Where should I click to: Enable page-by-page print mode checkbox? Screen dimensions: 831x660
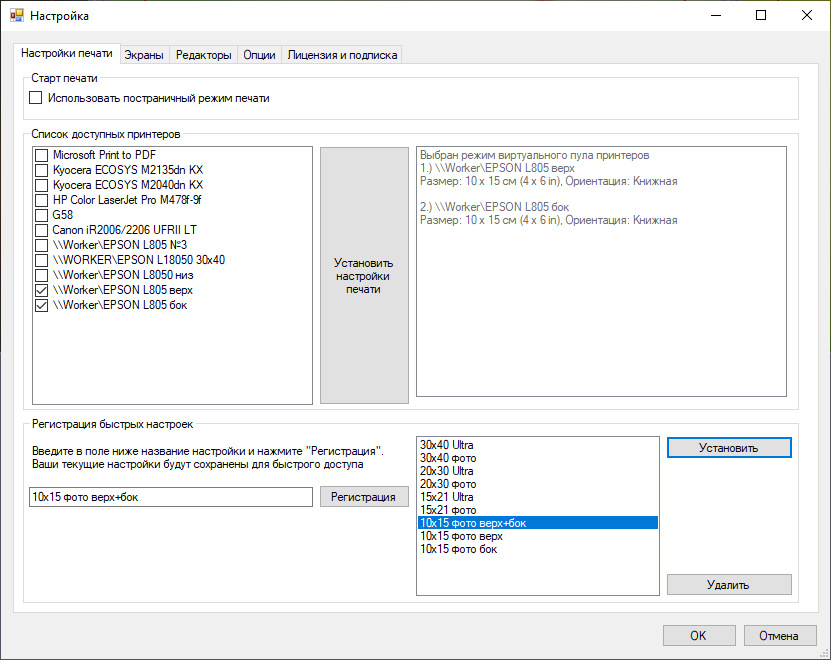37,98
